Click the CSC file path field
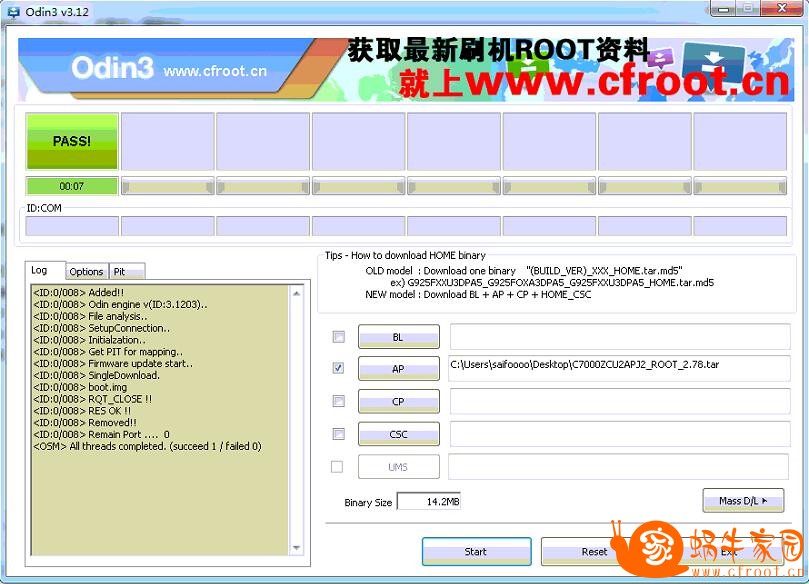 pyautogui.click(x=620, y=434)
